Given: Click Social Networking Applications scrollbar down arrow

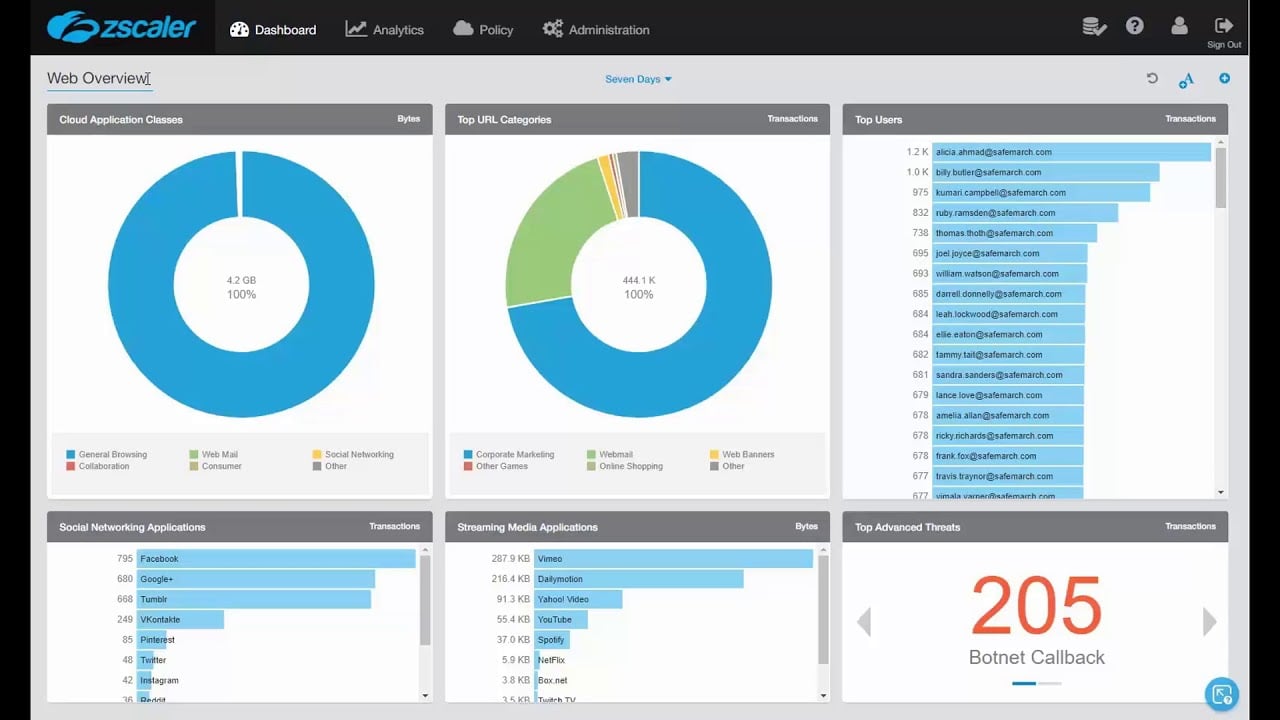Looking at the screenshot, I should [425, 695].
